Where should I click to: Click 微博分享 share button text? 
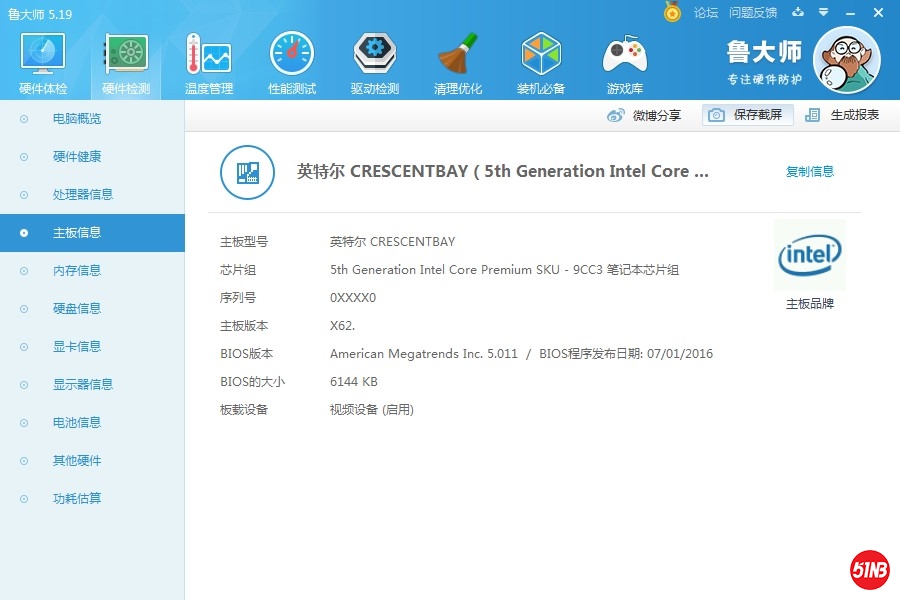click(657, 115)
